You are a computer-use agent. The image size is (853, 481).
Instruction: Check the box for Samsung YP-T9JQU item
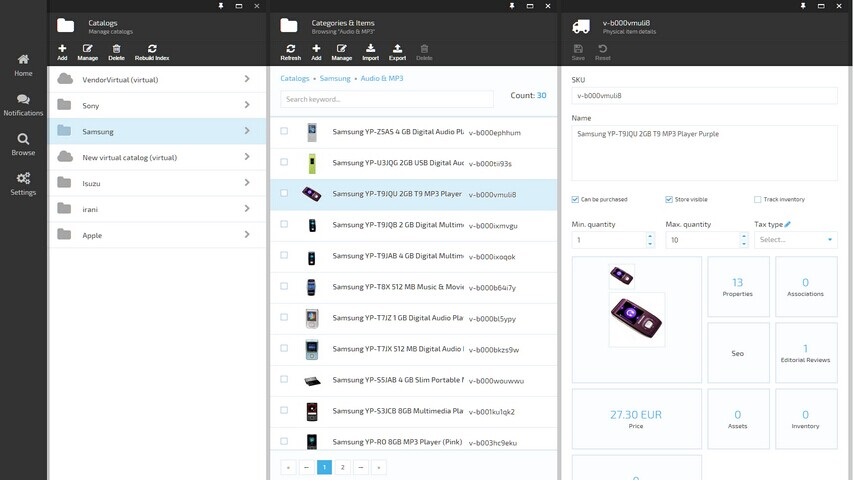pyautogui.click(x=284, y=193)
